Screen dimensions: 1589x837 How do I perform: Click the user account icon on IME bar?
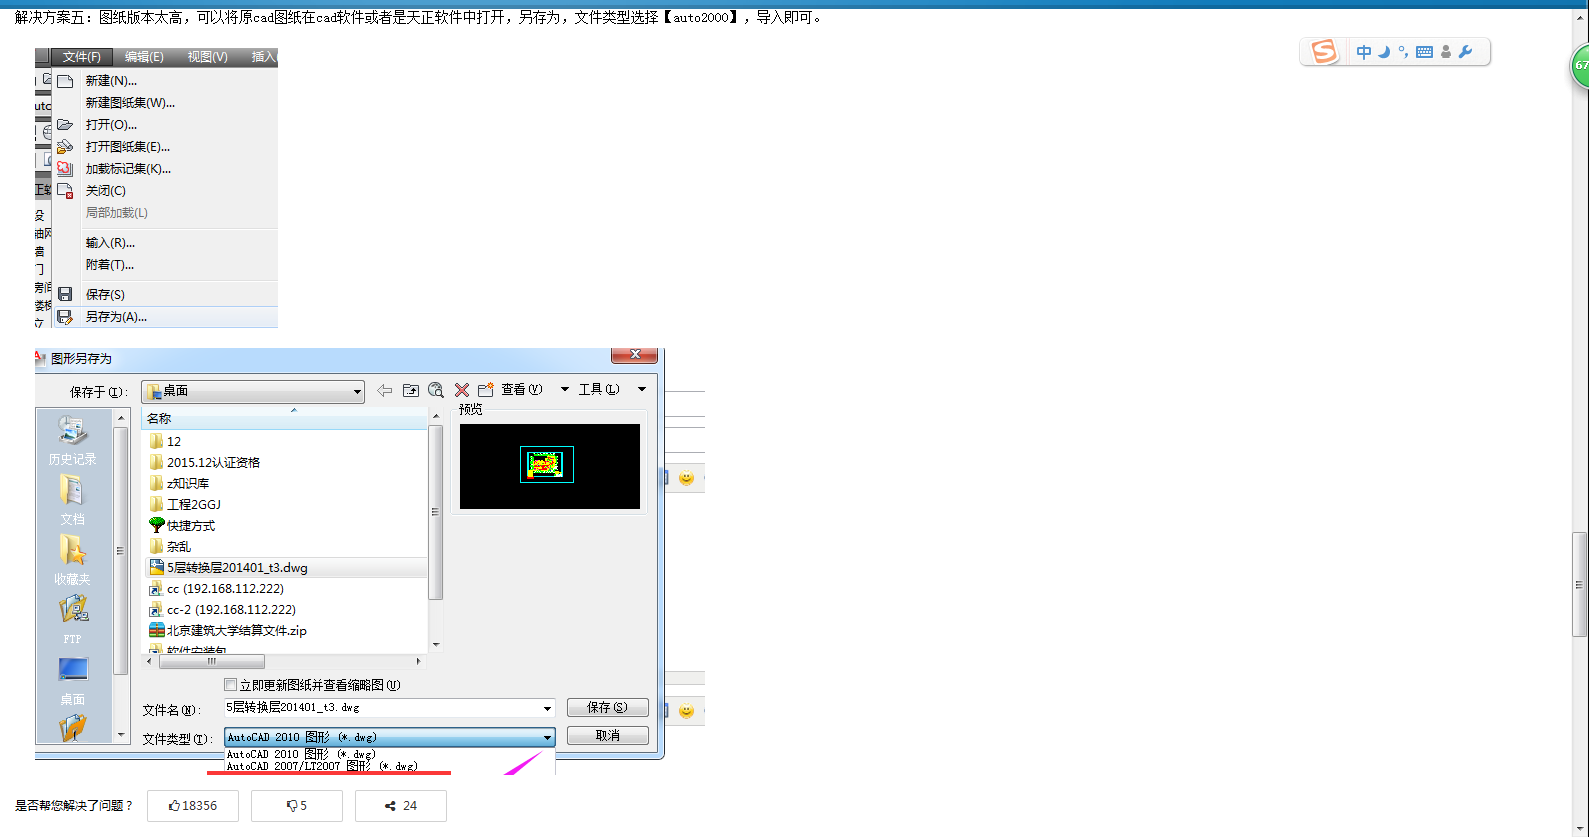click(1446, 52)
